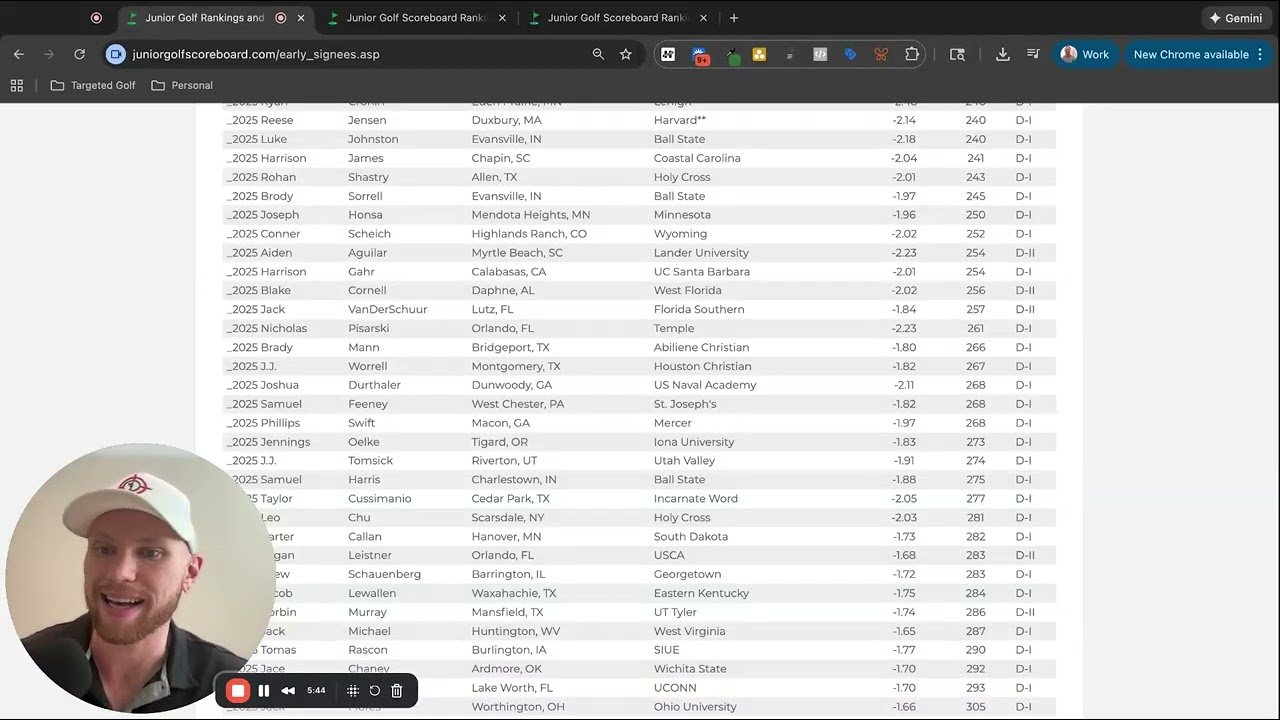Open the black-and-white checkered extension
This screenshot has height=720, width=1280.
[668, 54]
